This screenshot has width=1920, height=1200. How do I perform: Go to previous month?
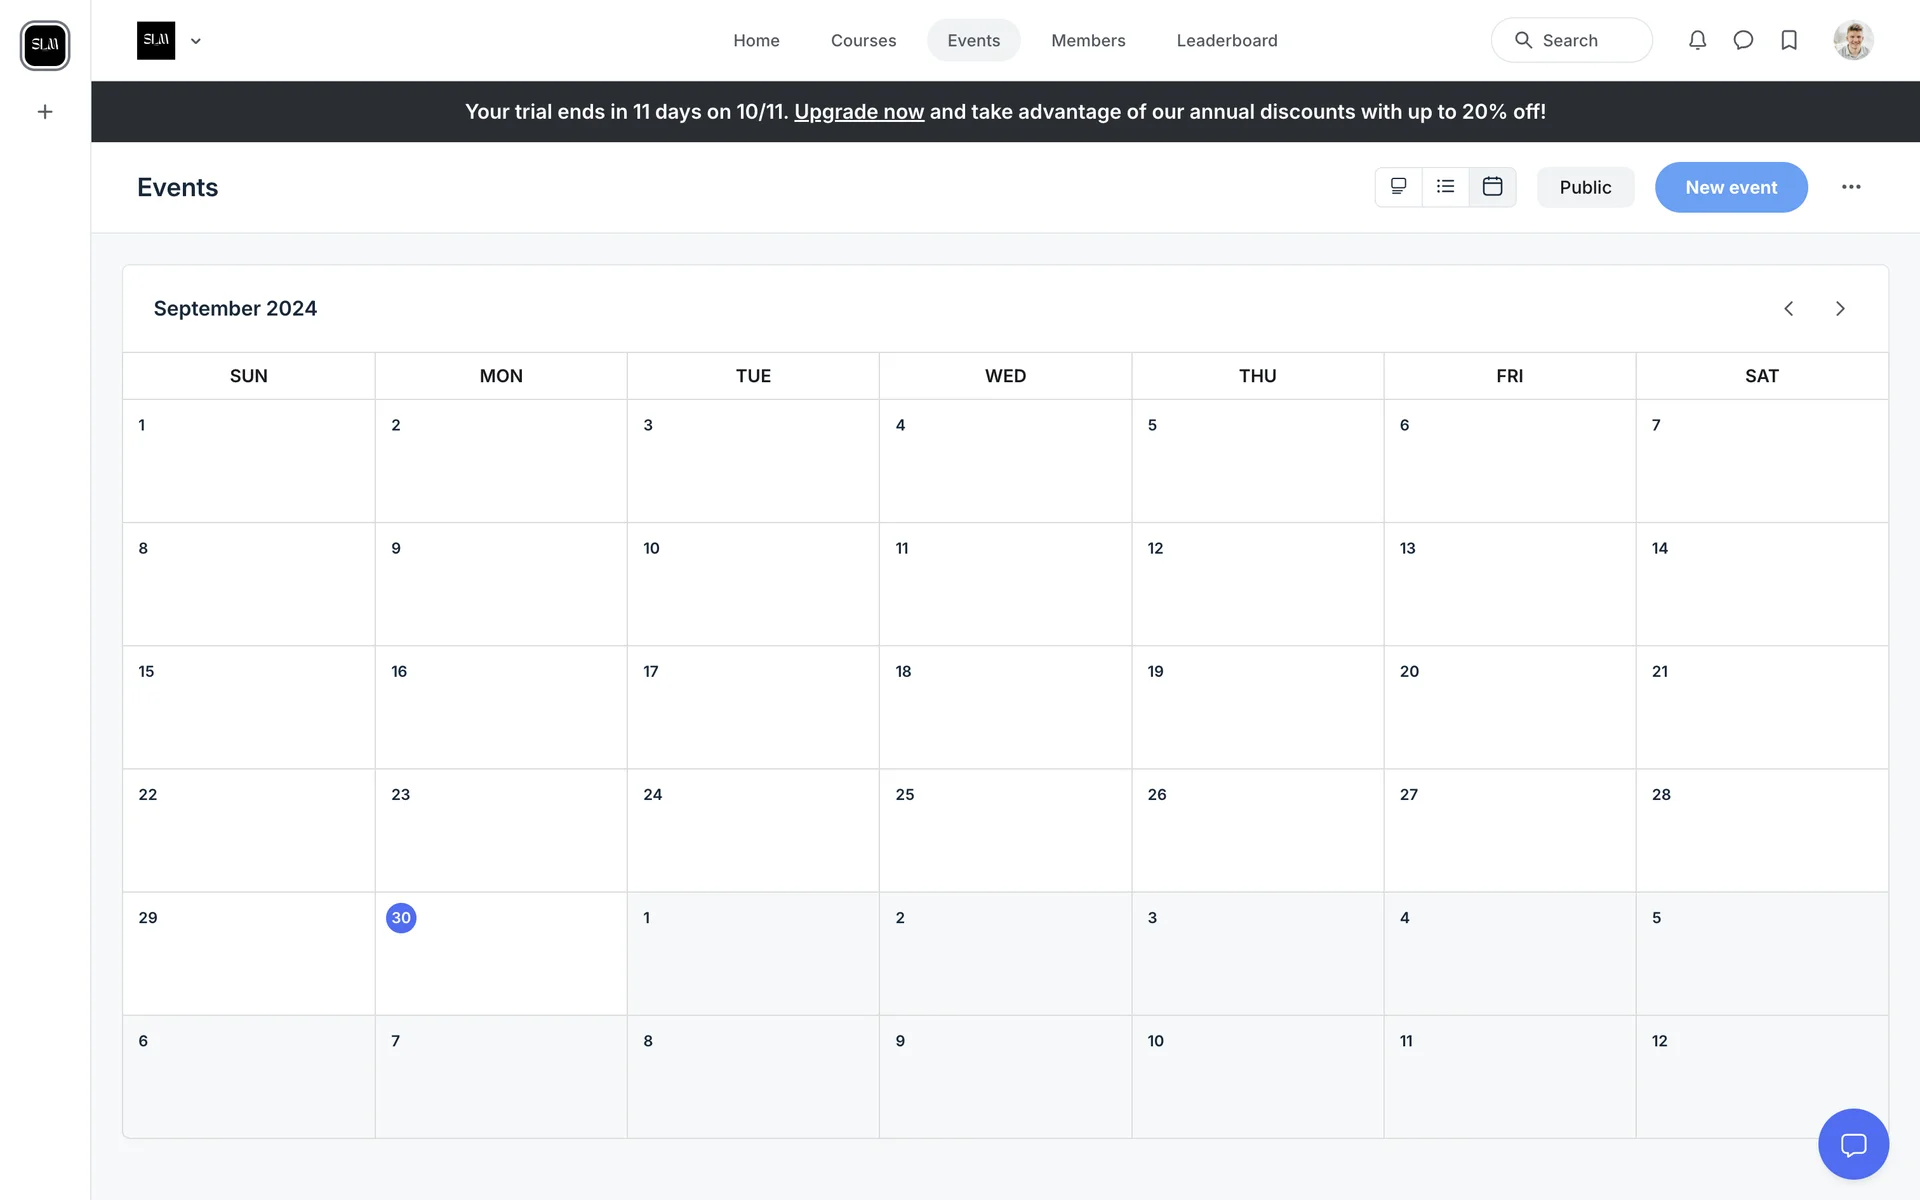click(x=1789, y=308)
